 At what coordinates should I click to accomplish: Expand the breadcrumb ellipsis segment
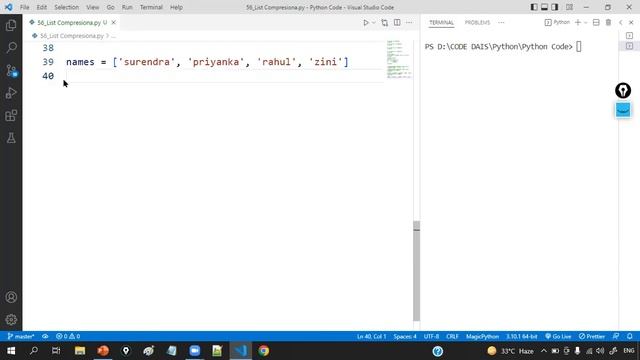pyautogui.click(x=113, y=36)
